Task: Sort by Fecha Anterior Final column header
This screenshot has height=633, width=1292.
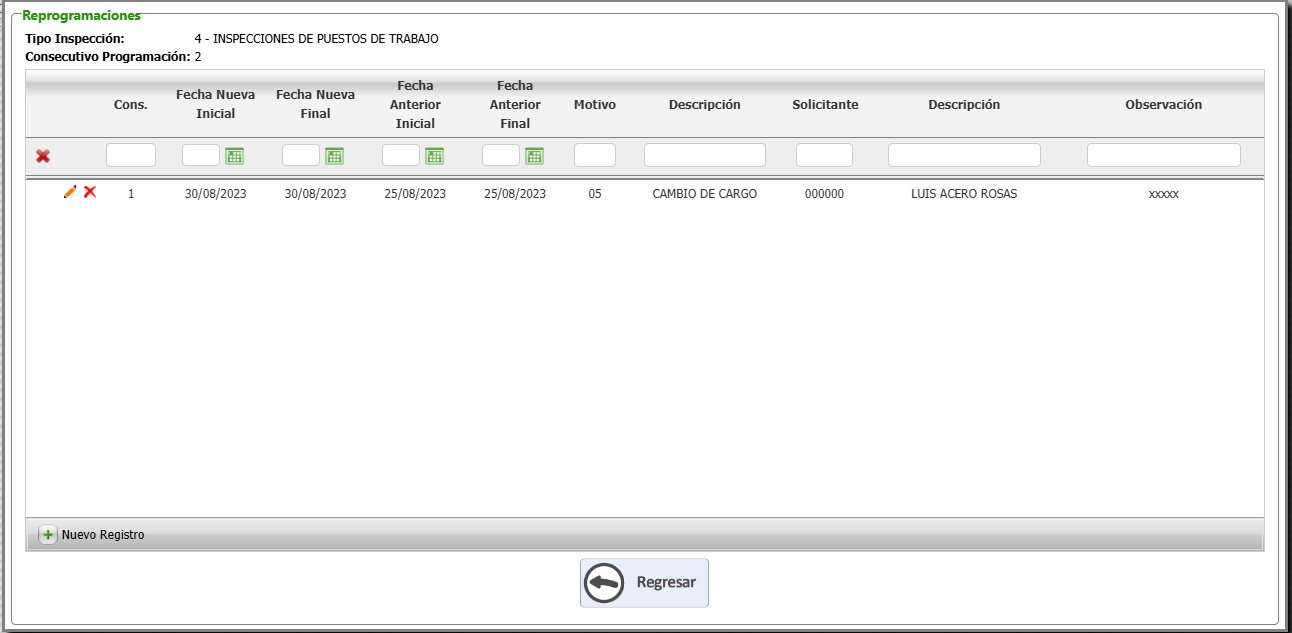Action: (516, 105)
